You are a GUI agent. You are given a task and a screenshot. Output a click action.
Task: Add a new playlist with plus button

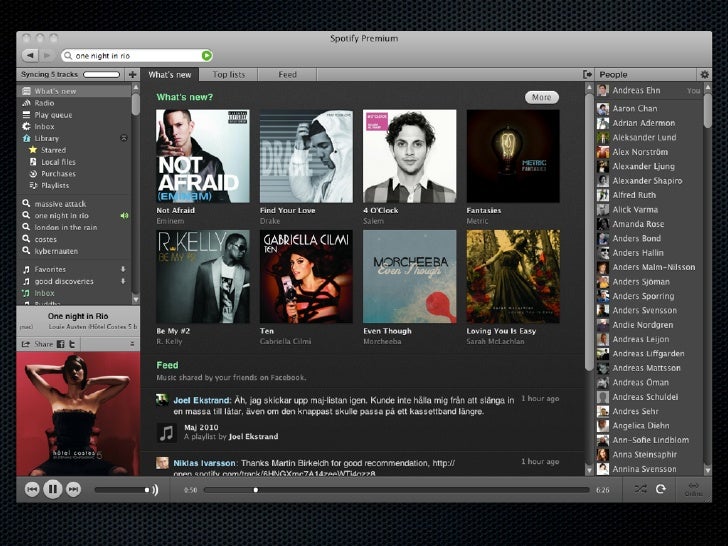coord(132,74)
